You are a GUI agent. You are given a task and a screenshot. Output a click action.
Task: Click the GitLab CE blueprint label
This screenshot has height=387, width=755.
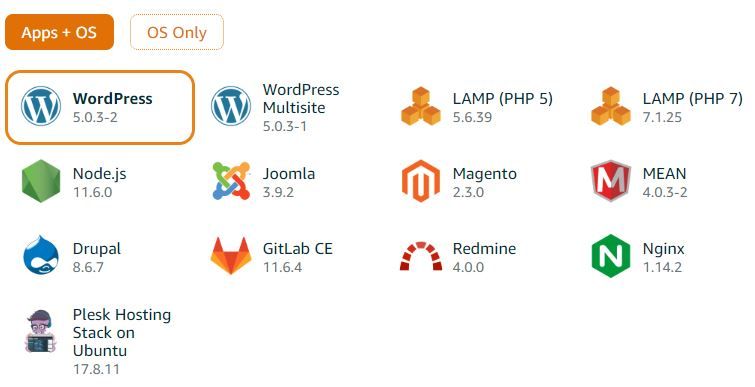tap(298, 248)
